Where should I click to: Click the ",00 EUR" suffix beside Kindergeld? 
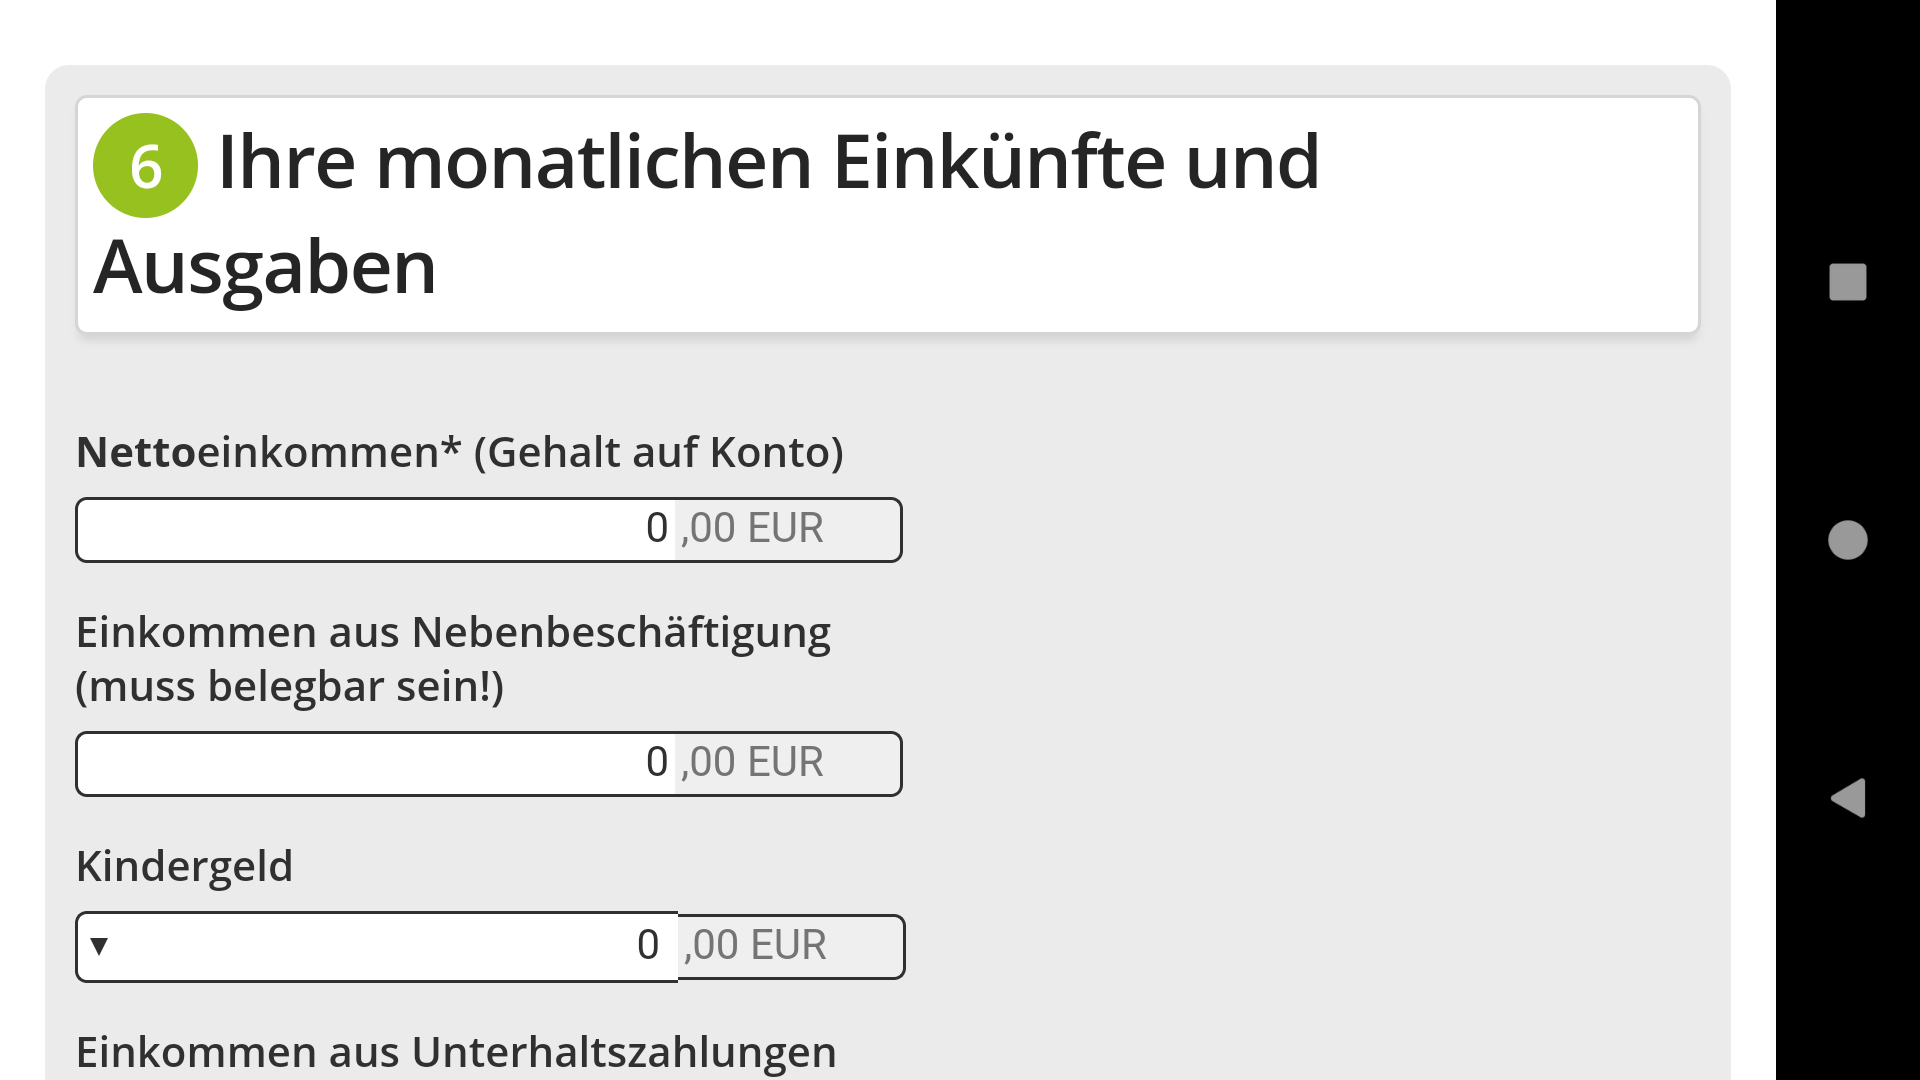click(755, 946)
